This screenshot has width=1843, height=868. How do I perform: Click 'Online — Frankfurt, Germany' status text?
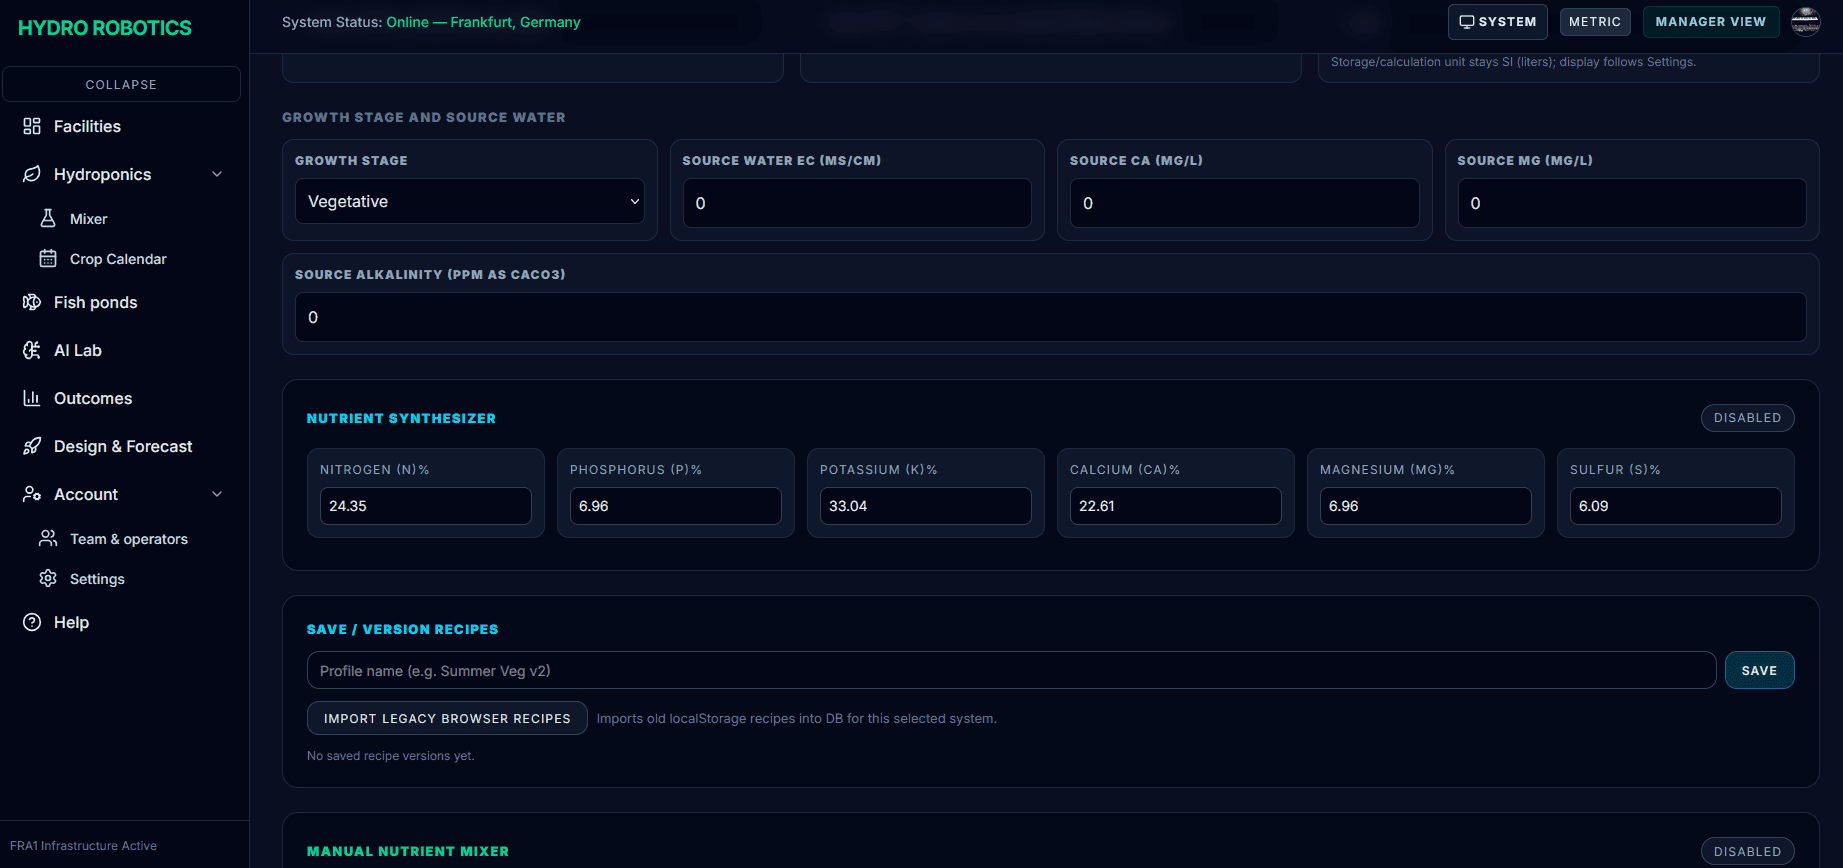click(x=483, y=22)
